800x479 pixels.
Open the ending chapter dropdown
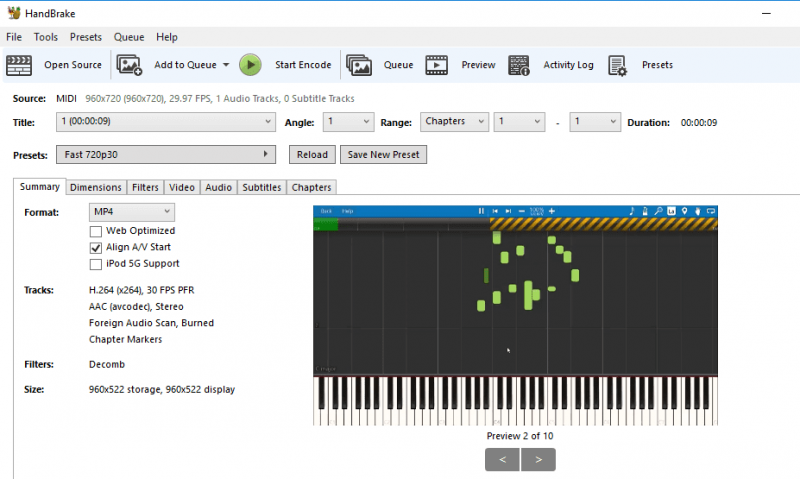pos(595,122)
